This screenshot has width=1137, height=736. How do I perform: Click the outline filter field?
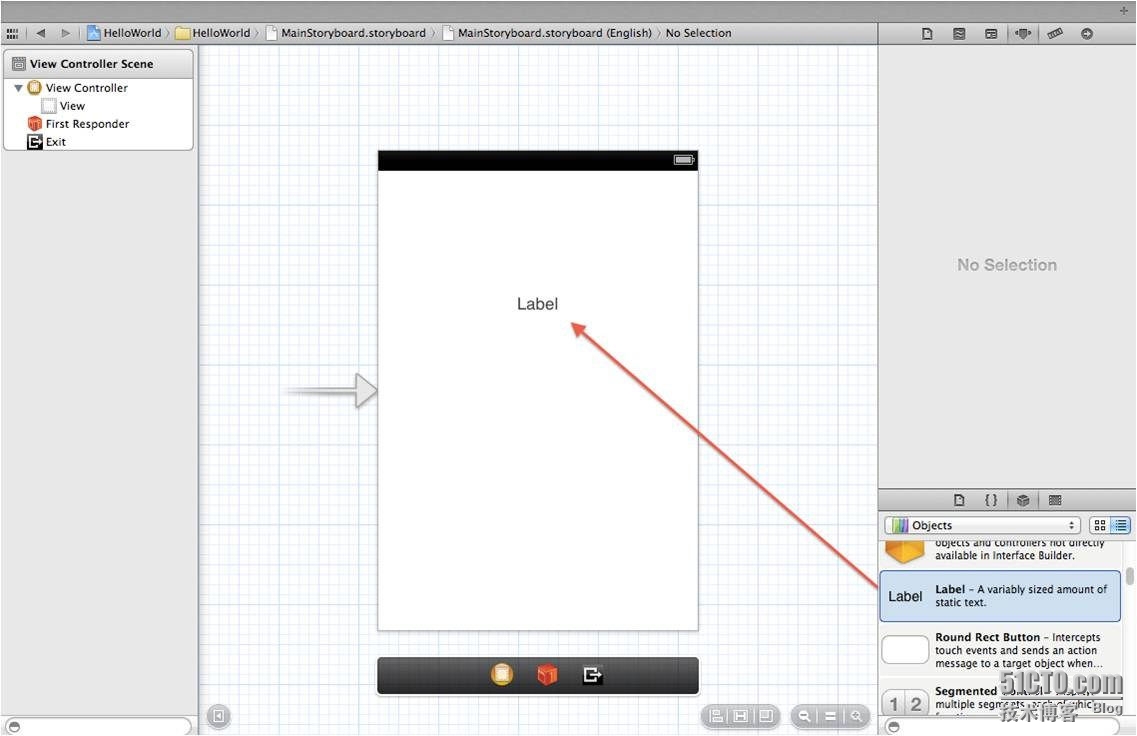tap(99, 726)
